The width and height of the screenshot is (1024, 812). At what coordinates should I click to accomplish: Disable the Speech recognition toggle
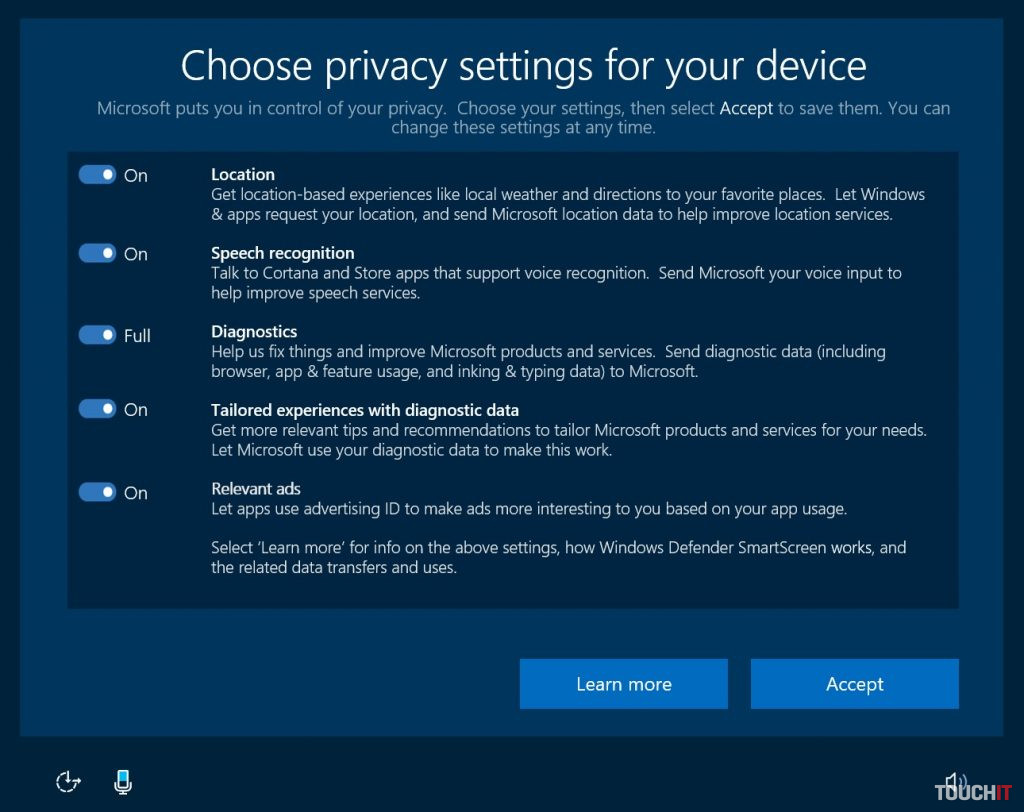(x=98, y=254)
